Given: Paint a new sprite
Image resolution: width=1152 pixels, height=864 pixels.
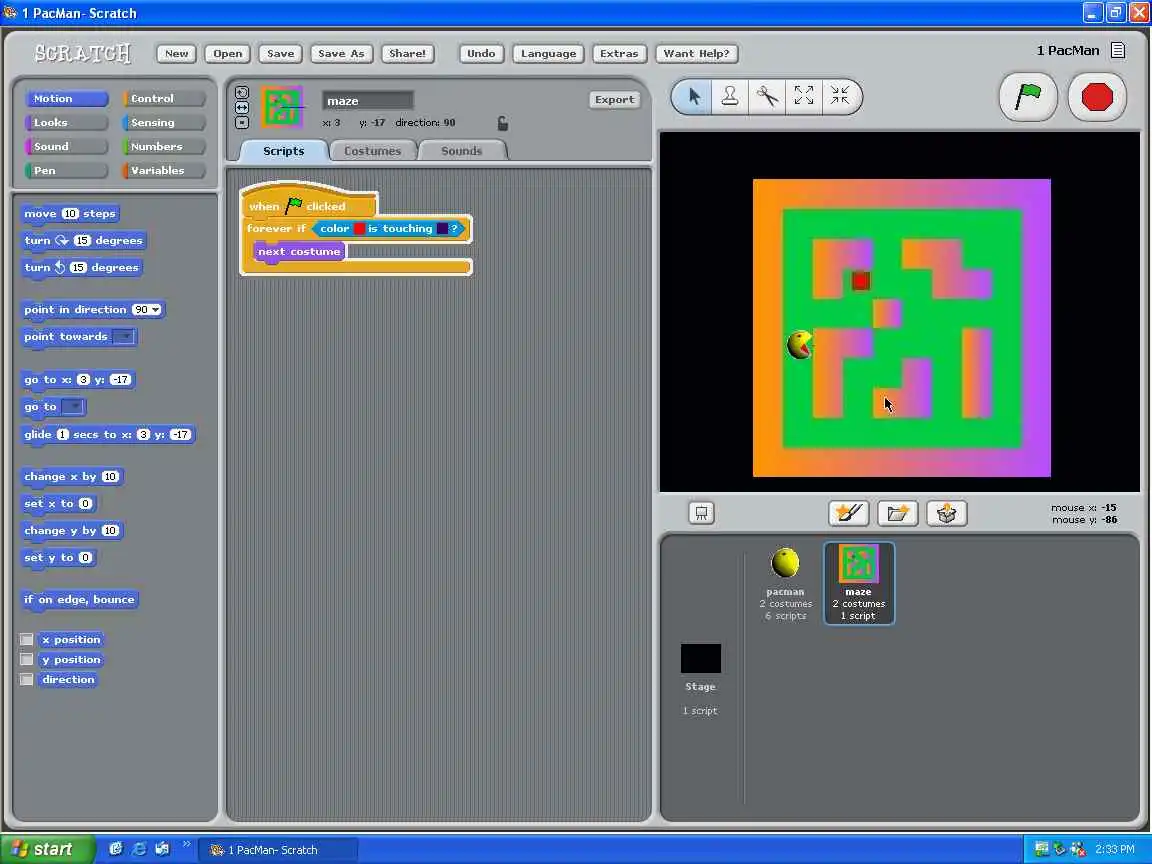Looking at the screenshot, I should (x=849, y=513).
